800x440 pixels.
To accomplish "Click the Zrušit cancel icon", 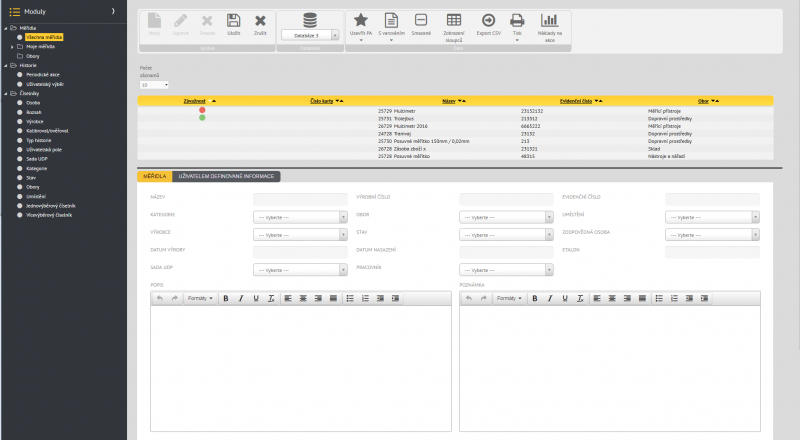I will click(260, 21).
